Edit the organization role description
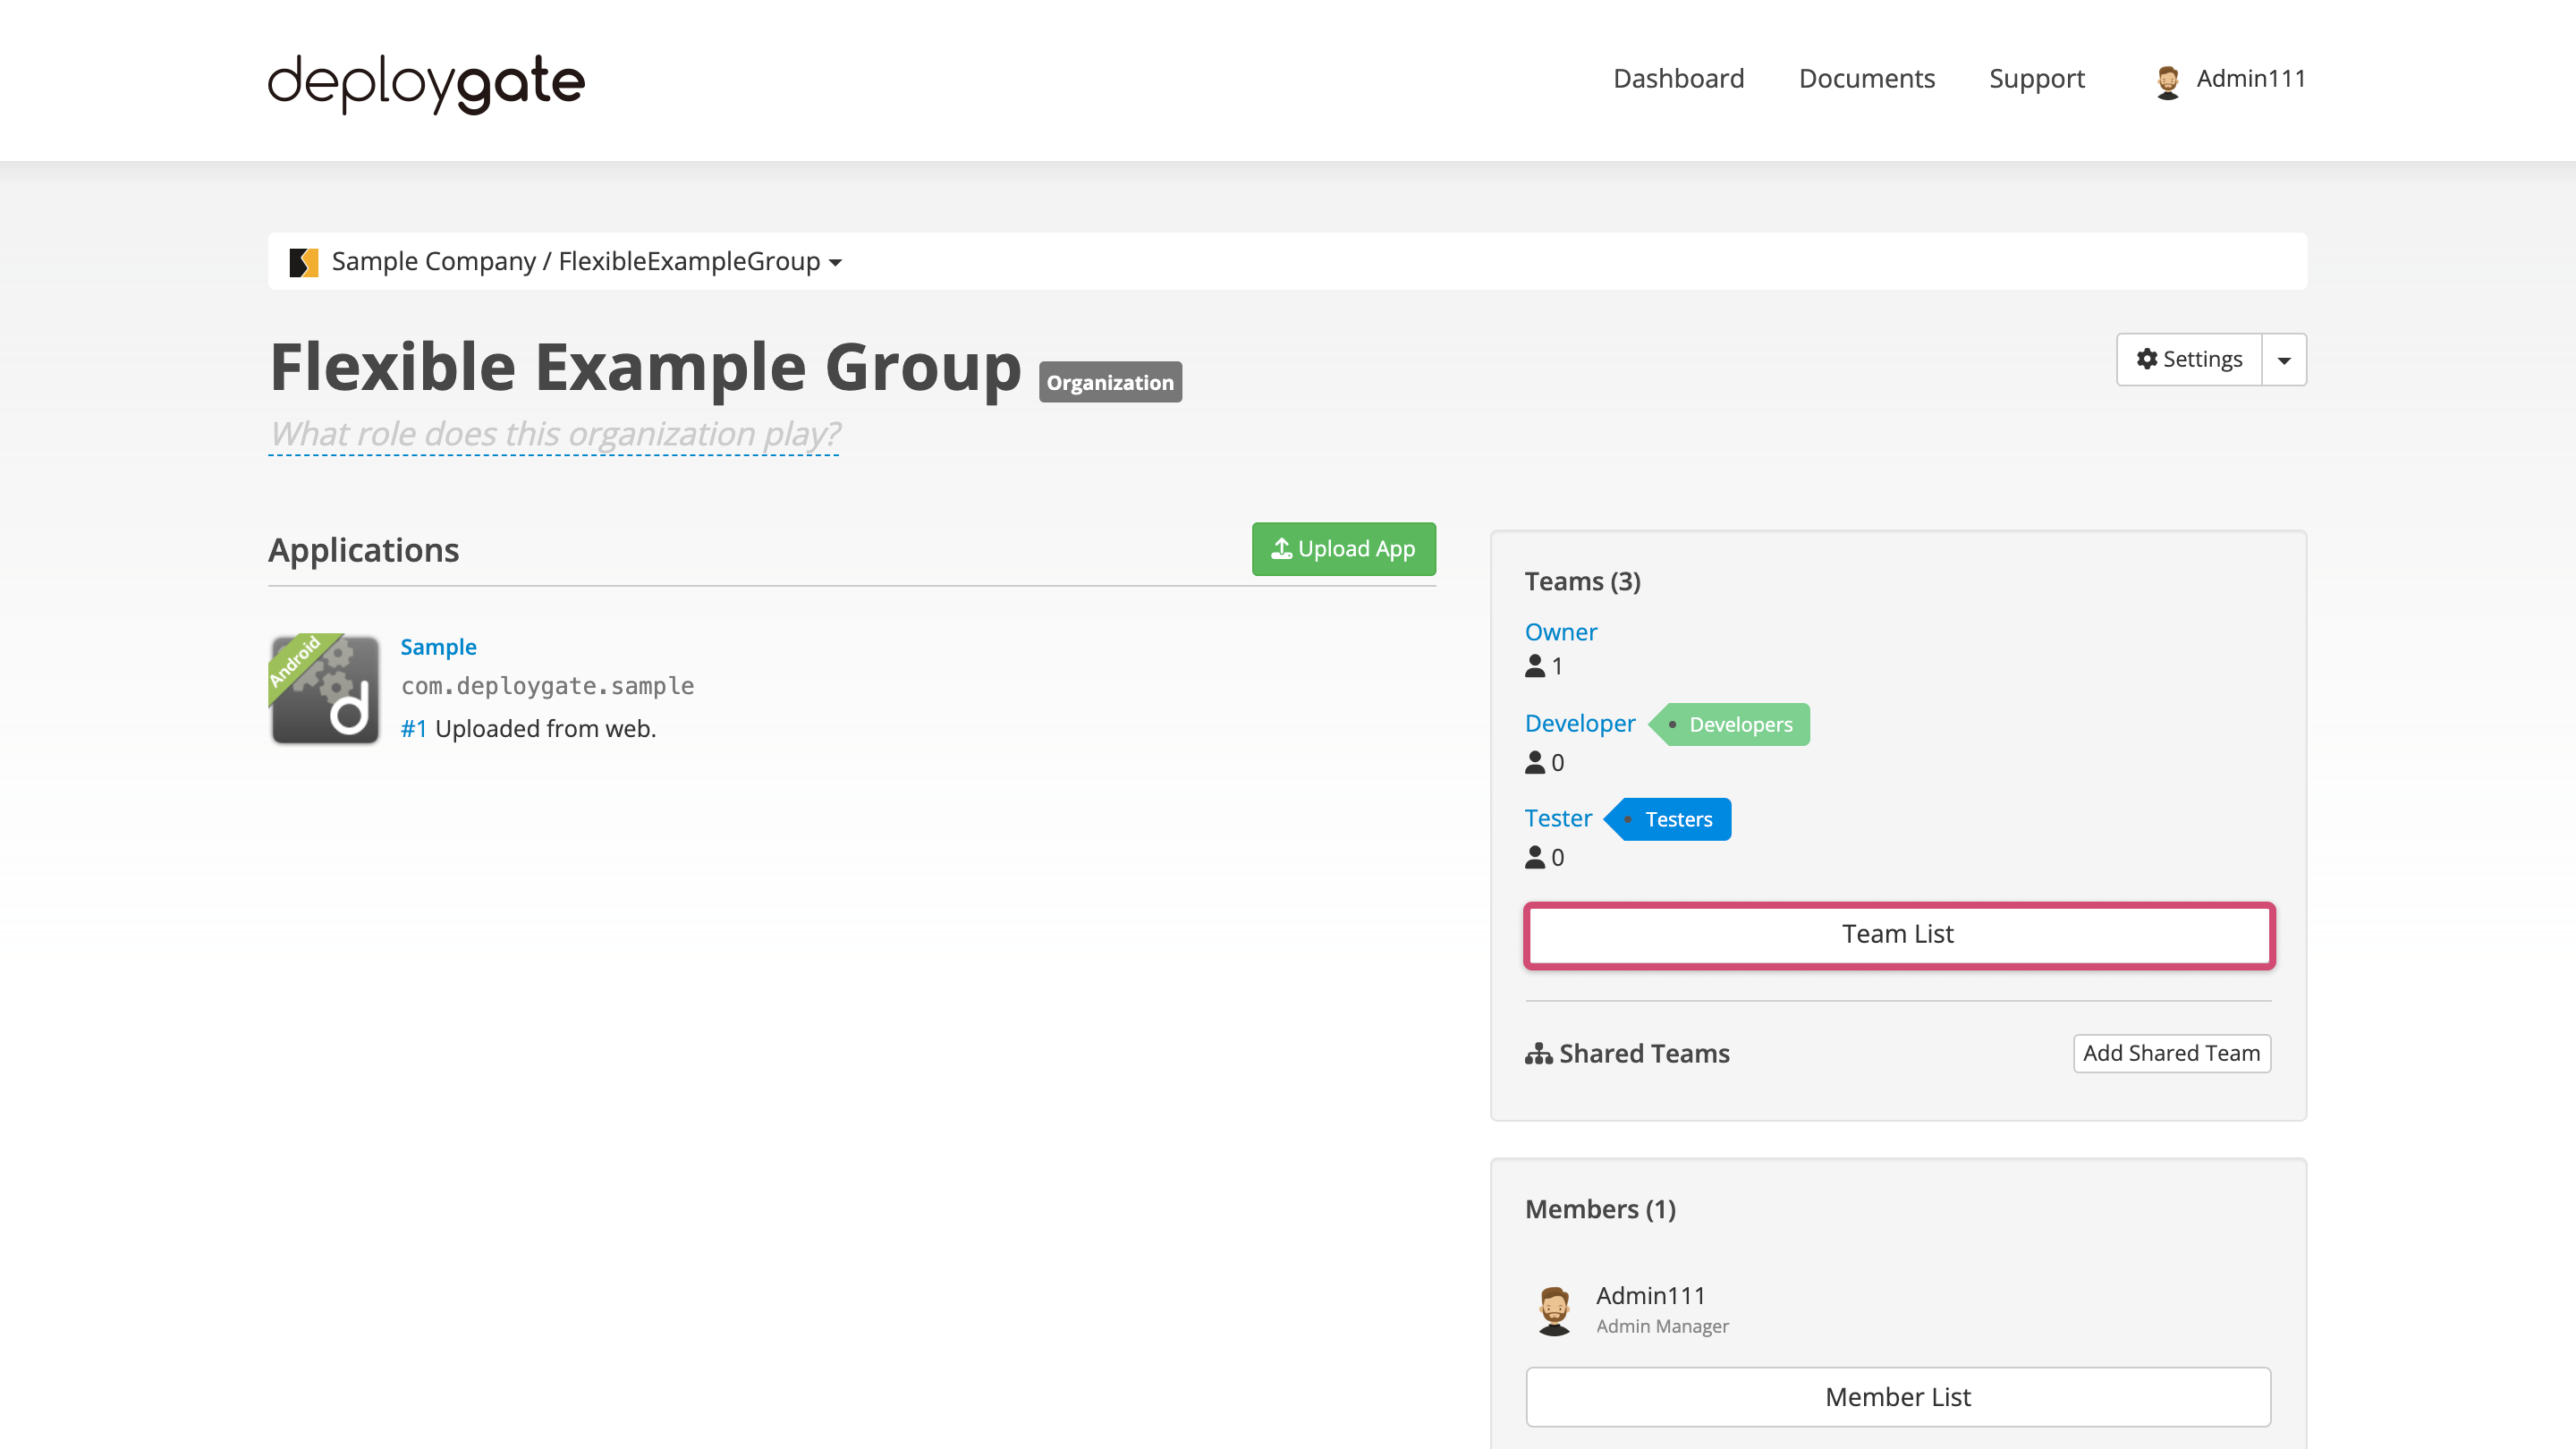Viewport: 2576px width, 1449px height. 553,434
